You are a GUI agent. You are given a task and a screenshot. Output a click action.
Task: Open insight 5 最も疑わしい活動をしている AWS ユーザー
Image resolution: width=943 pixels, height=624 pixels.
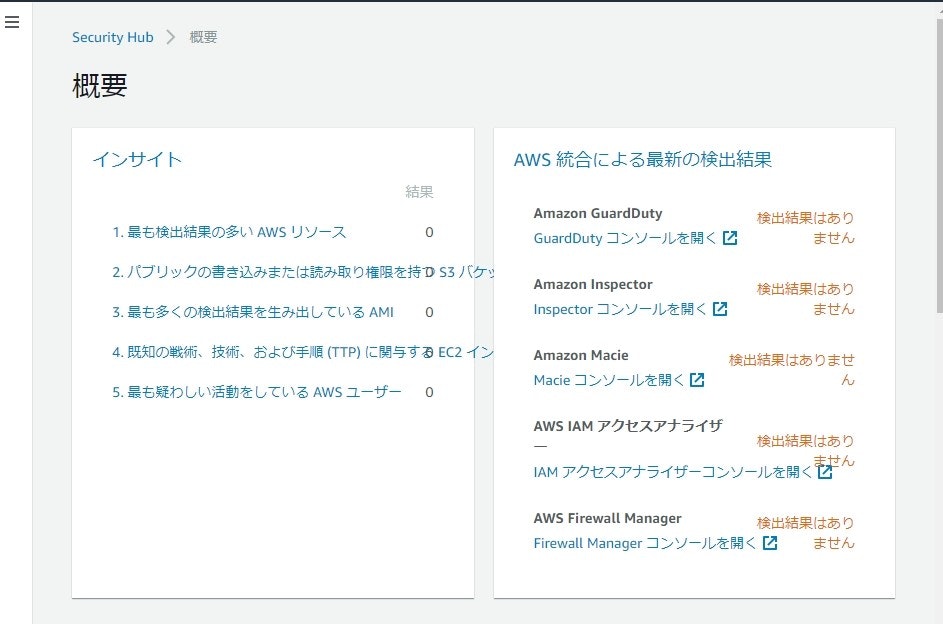point(257,392)
